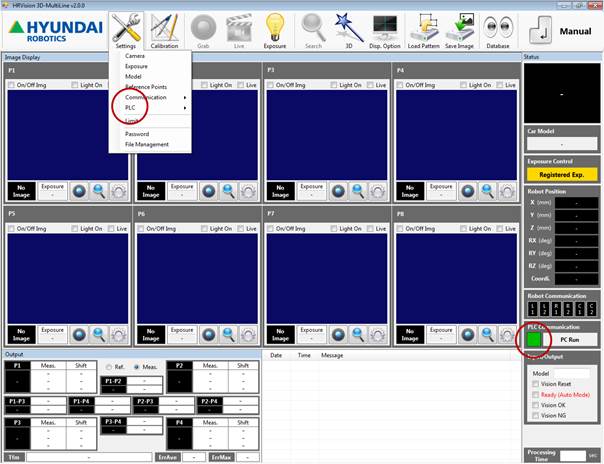Expand the PLC submenu

point(150,108)
